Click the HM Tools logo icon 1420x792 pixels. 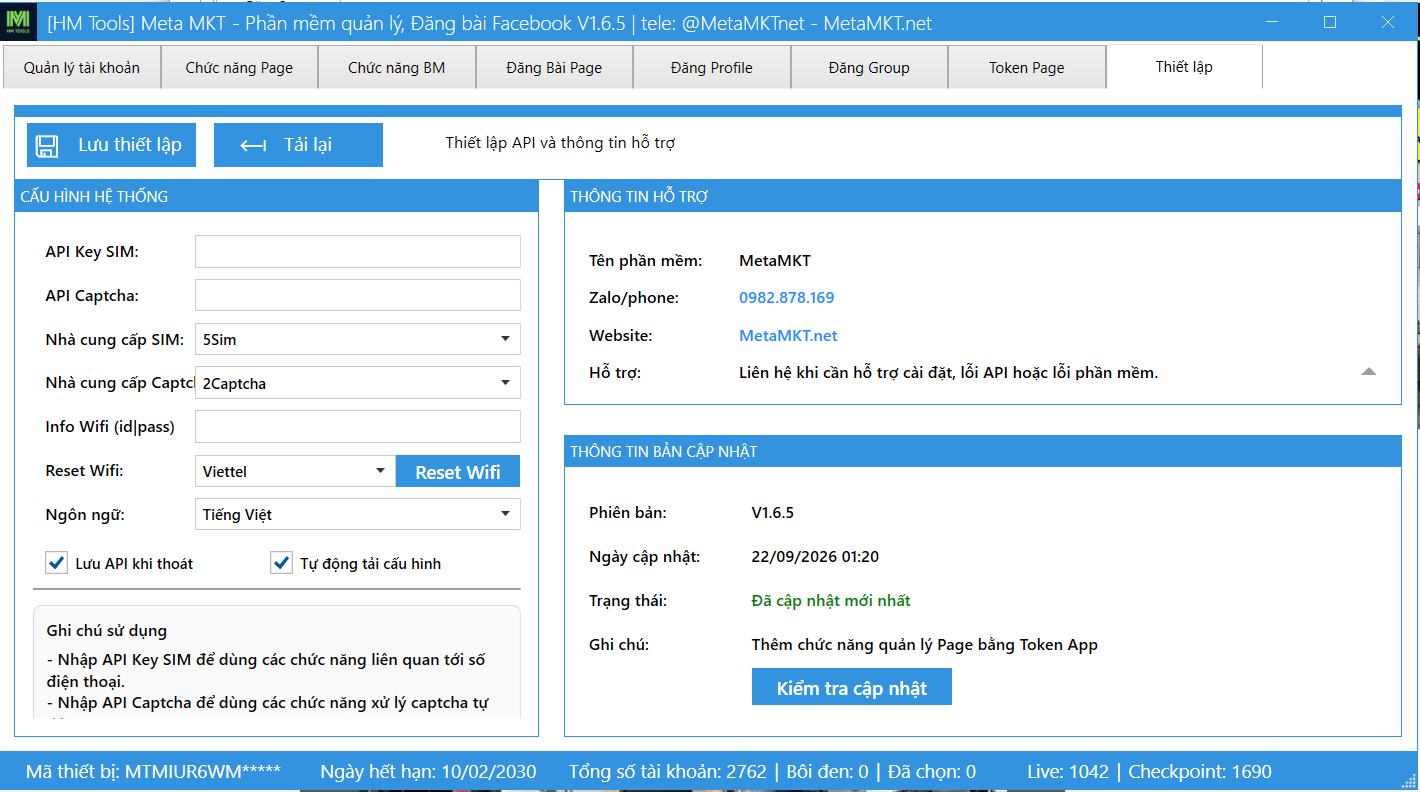pos(20,22)
